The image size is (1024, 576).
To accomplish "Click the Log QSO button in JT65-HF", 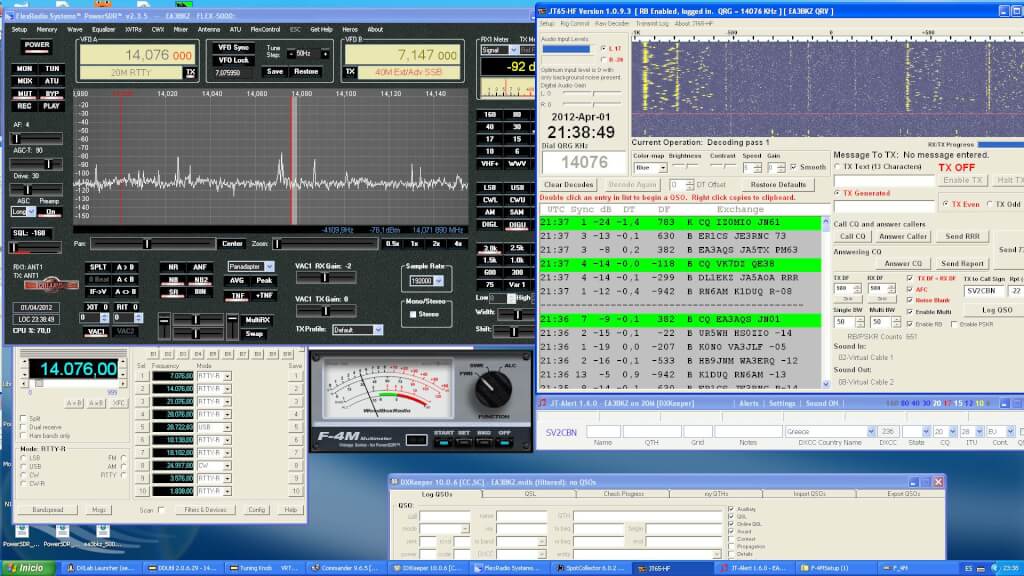I will coord(997,310).
